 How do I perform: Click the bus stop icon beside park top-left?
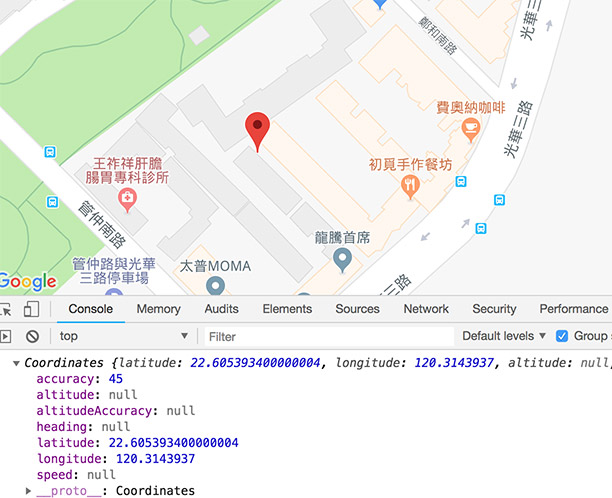50,152
